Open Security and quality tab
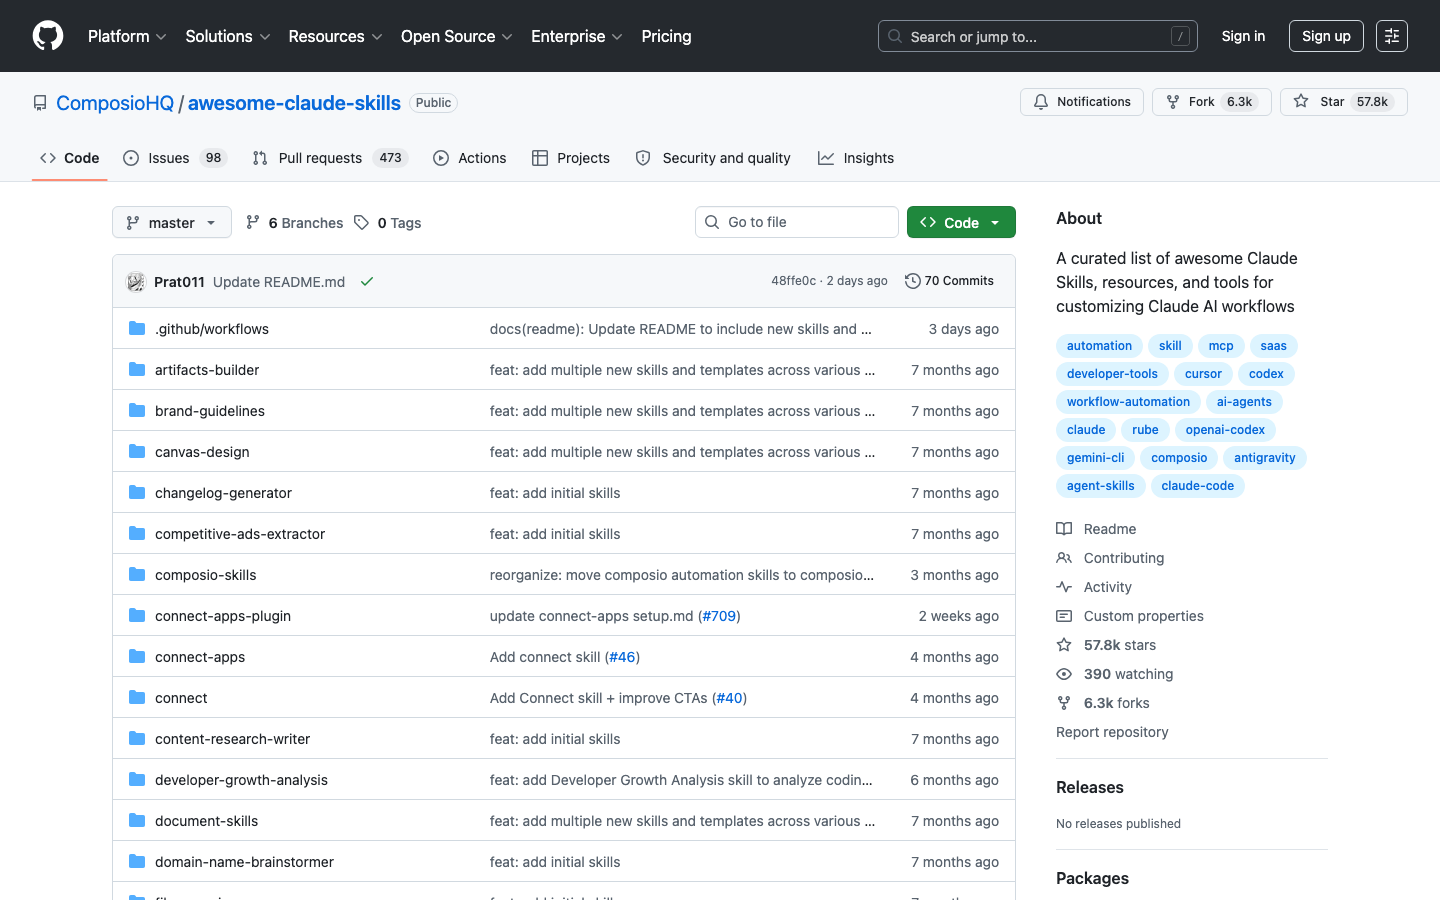The image size is (1440, 900). [x=713, y=158]
